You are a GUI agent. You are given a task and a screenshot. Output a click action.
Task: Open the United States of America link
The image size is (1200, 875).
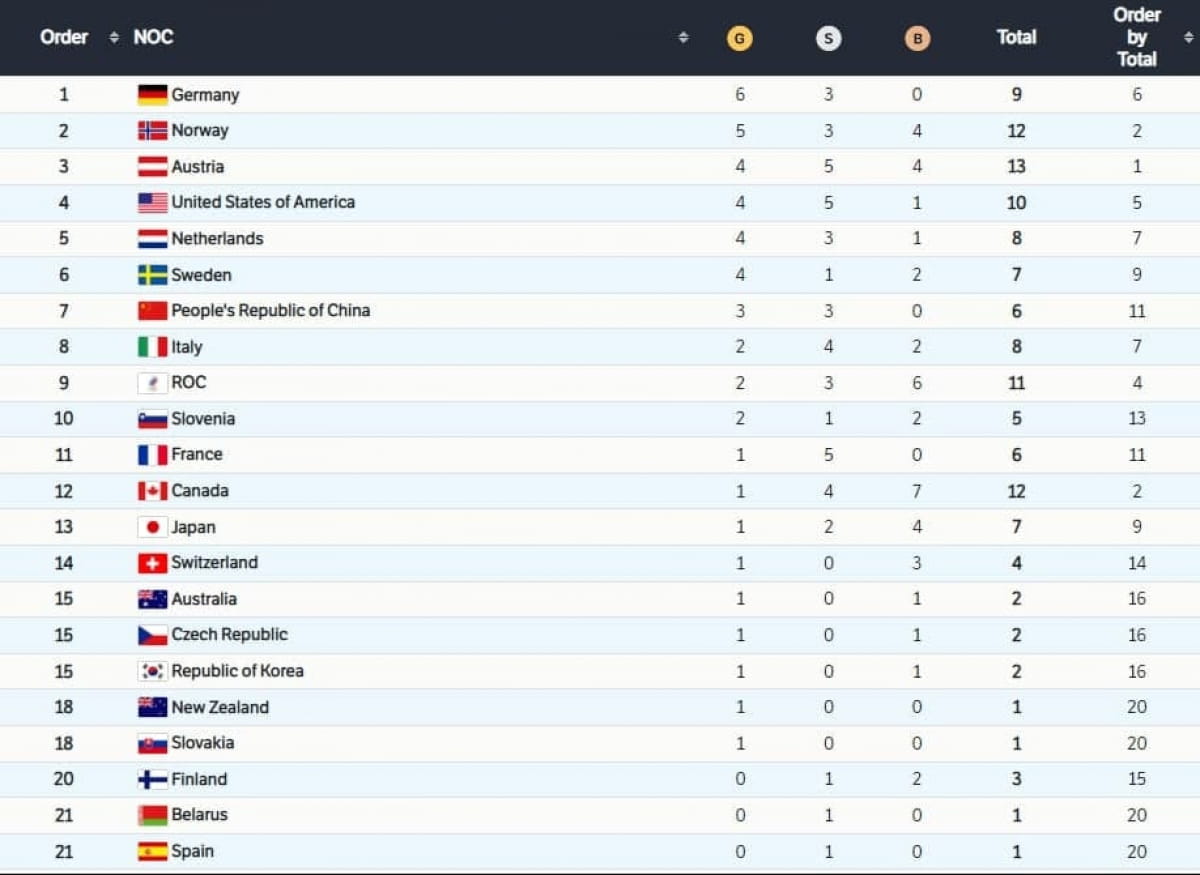click(x=263, y=202)
